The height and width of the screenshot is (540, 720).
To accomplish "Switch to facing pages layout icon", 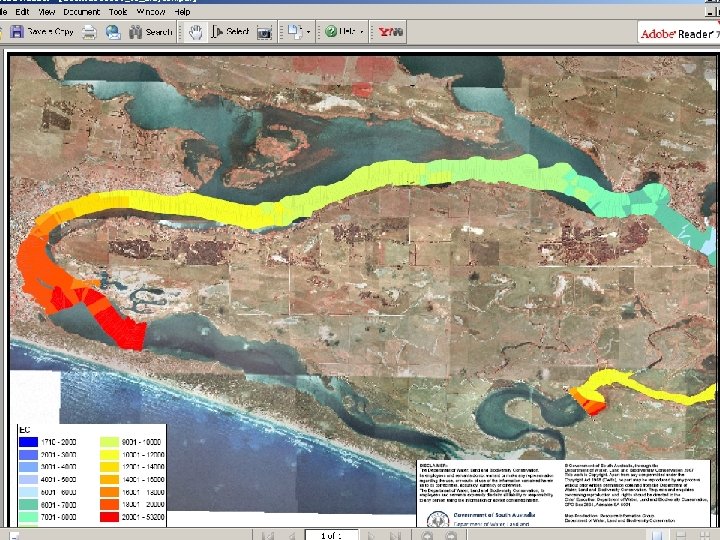I will click(x=705, y=535).
